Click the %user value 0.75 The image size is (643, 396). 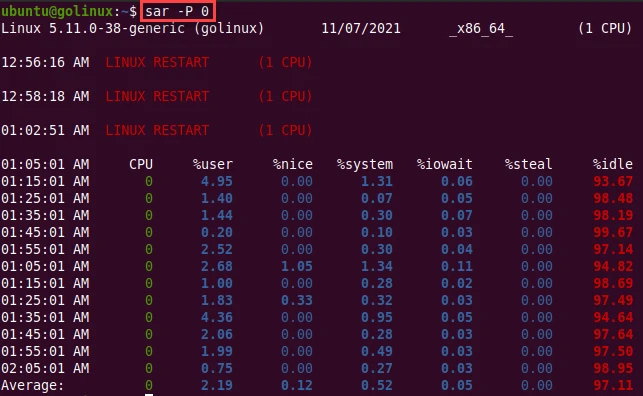(217, 368)
